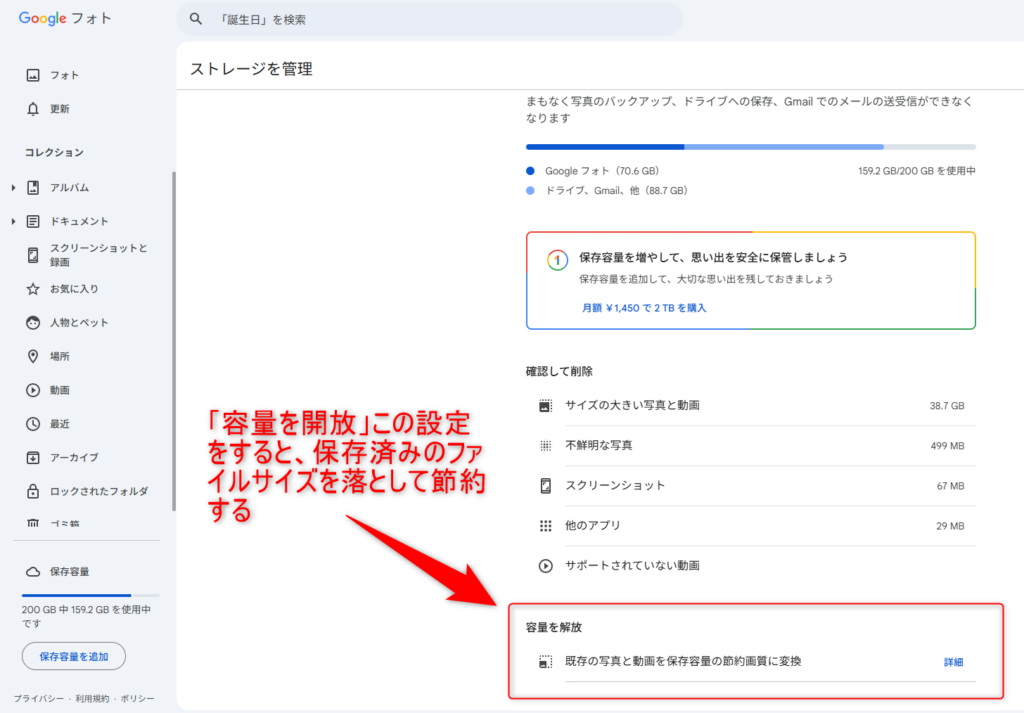This screenshot has height=713, width=1024.
Task: Click the 人物とペット face icon
Action: click(33, 323)
